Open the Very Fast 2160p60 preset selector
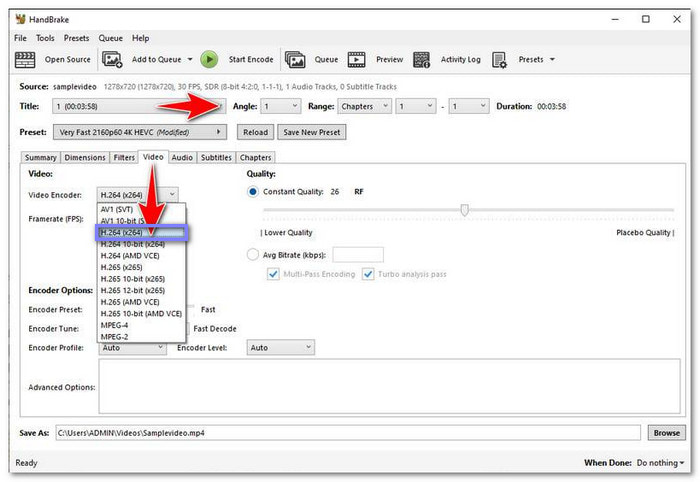 pyautogui.click(x=140, y=132)
